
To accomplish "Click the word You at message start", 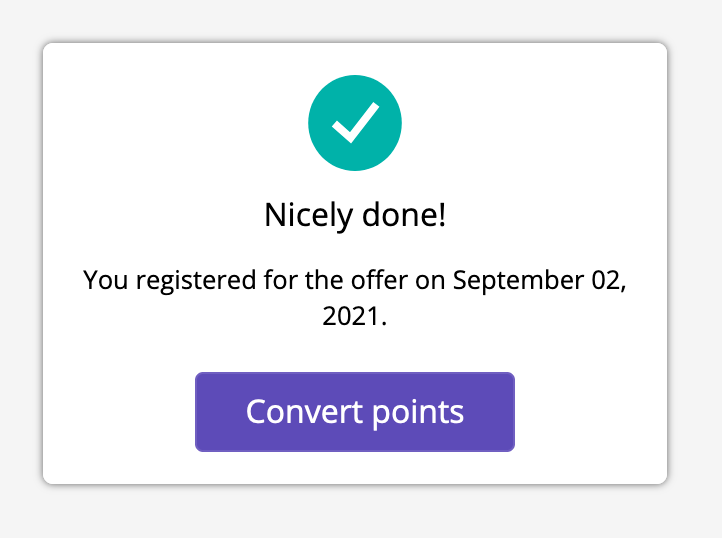I will (105, 280).
